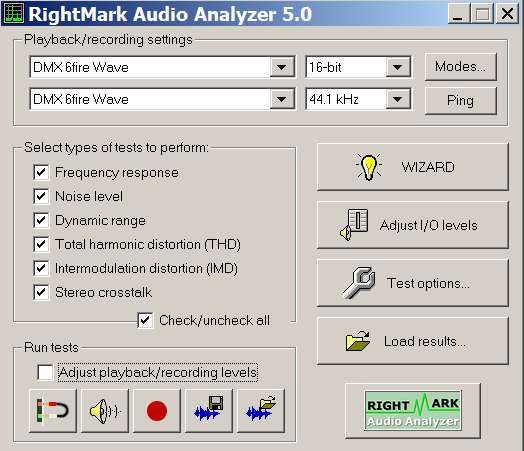Start the loopback playback/recording test icon

[53, 411]
